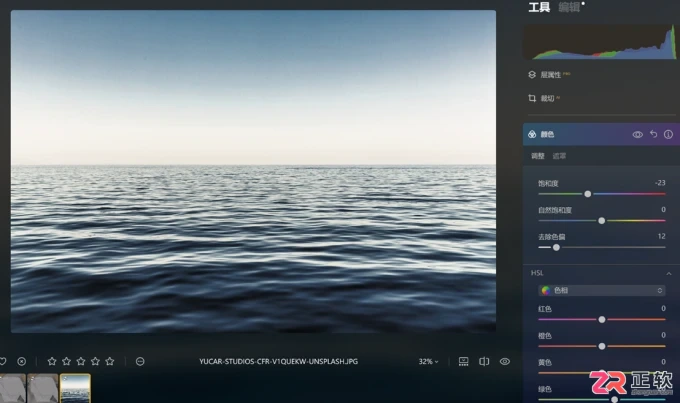Click the file name YUCAR-STUDIOS-CFR-V1QUEKW-UNSPLASH.JPG
680x403 pixels.
(x=278, y=361)
